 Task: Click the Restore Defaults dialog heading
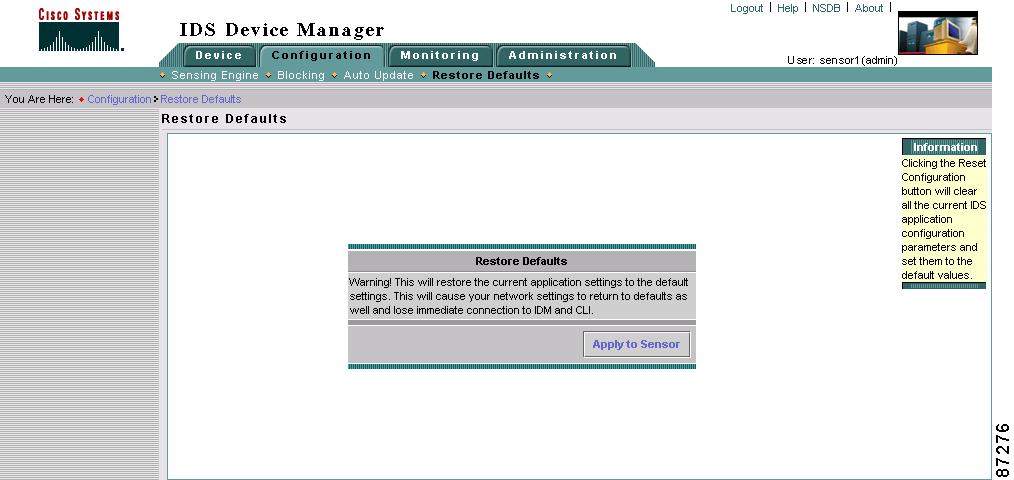click(521, 261)
